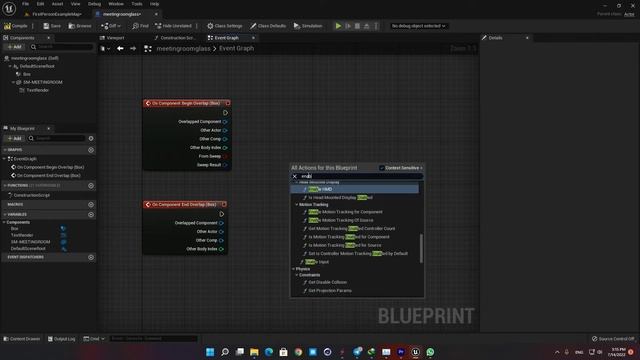Viewport: 640px width, 360px height.
Task: Click the Components panel search field
Action: (x=62, y=47)
